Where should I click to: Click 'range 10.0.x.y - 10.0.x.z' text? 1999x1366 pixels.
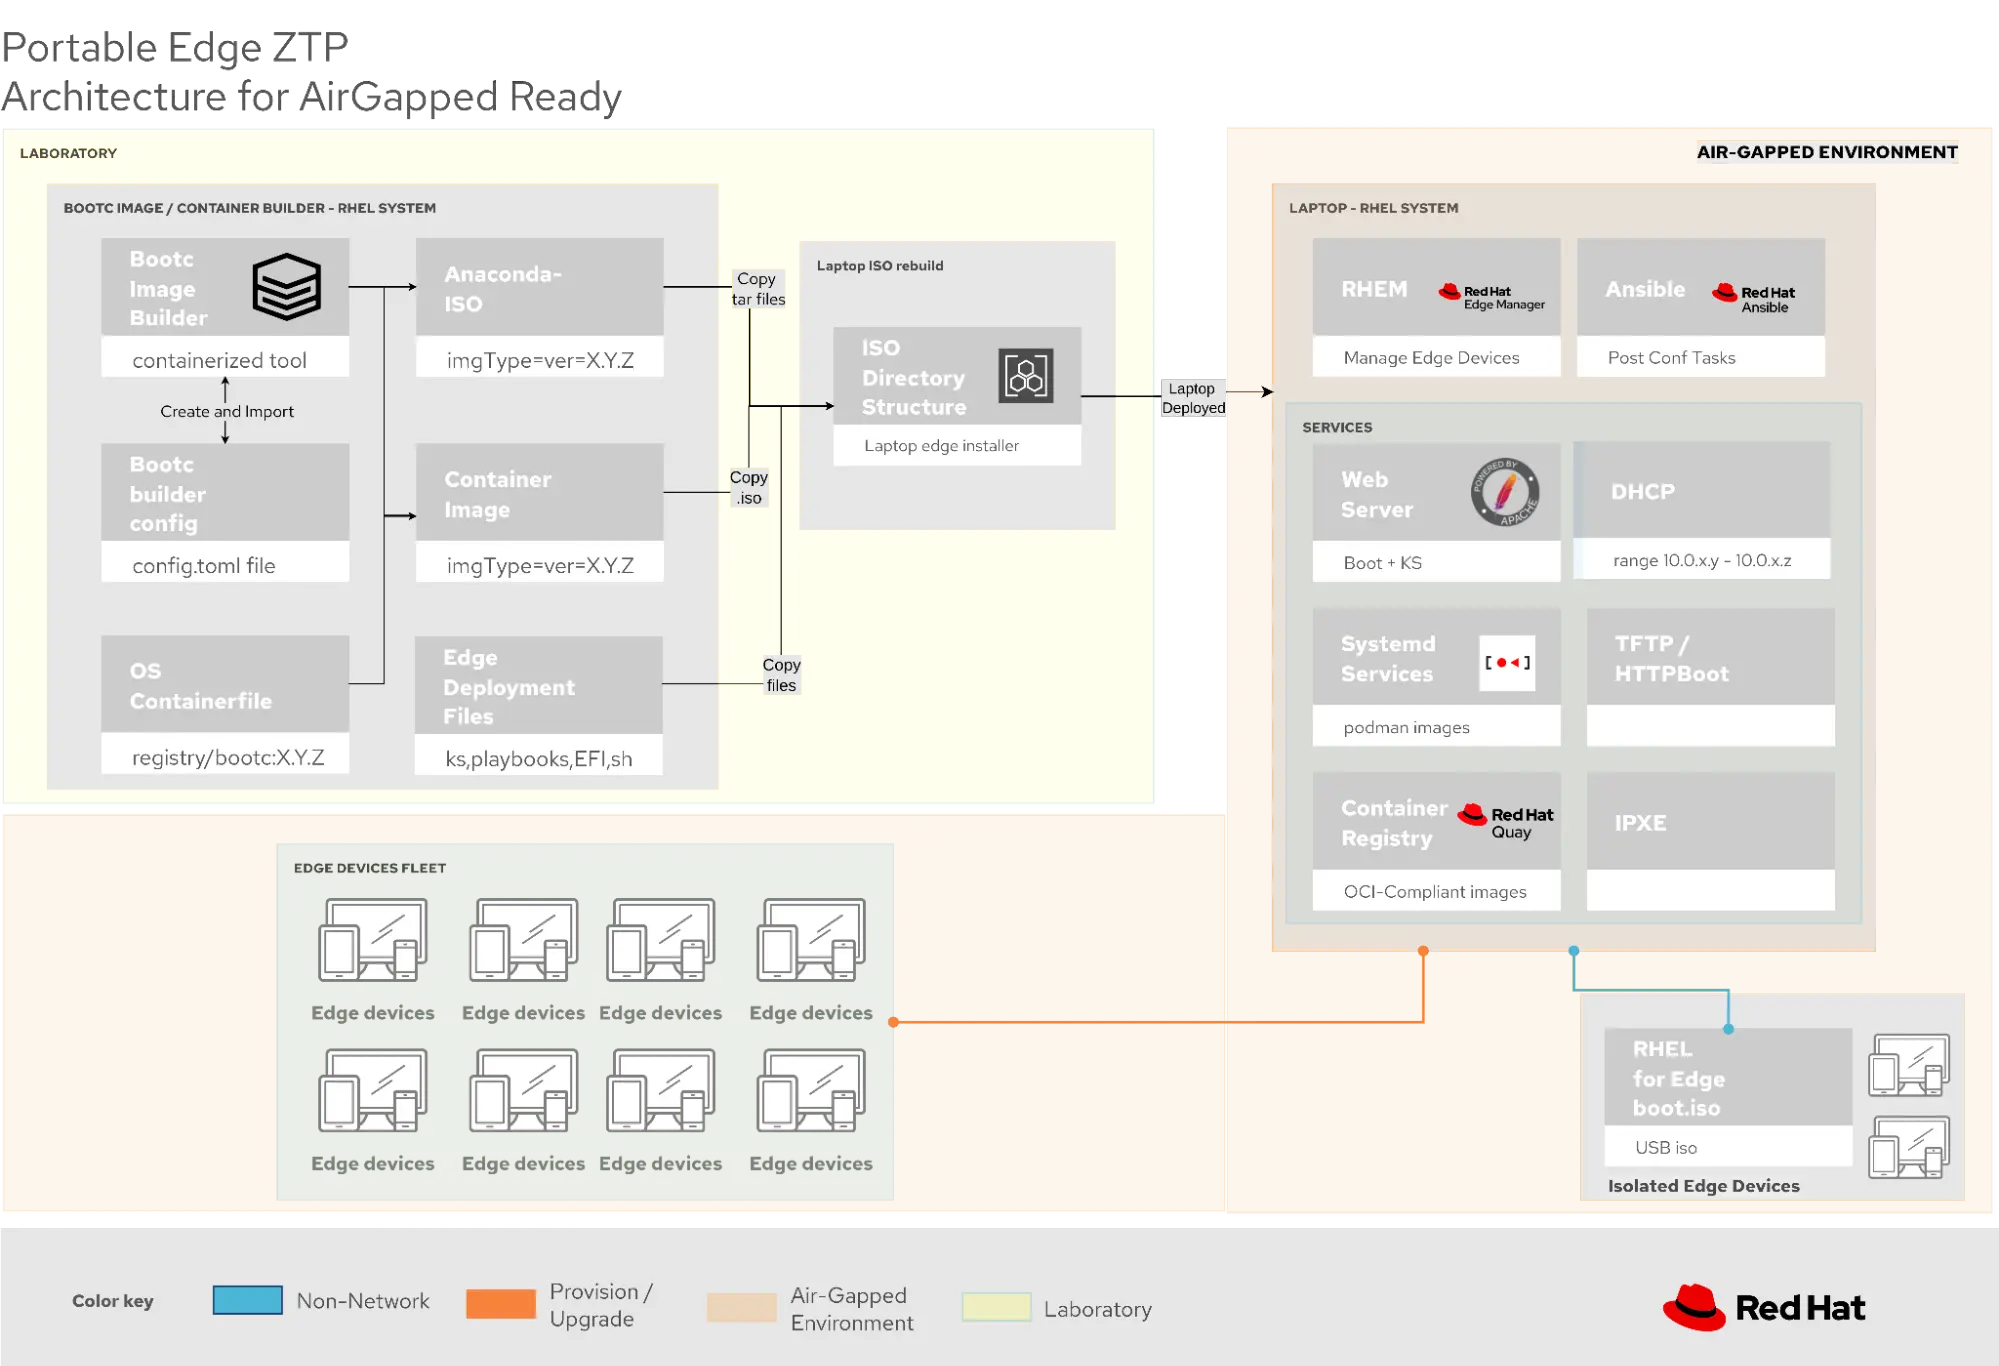[1702, 561]
